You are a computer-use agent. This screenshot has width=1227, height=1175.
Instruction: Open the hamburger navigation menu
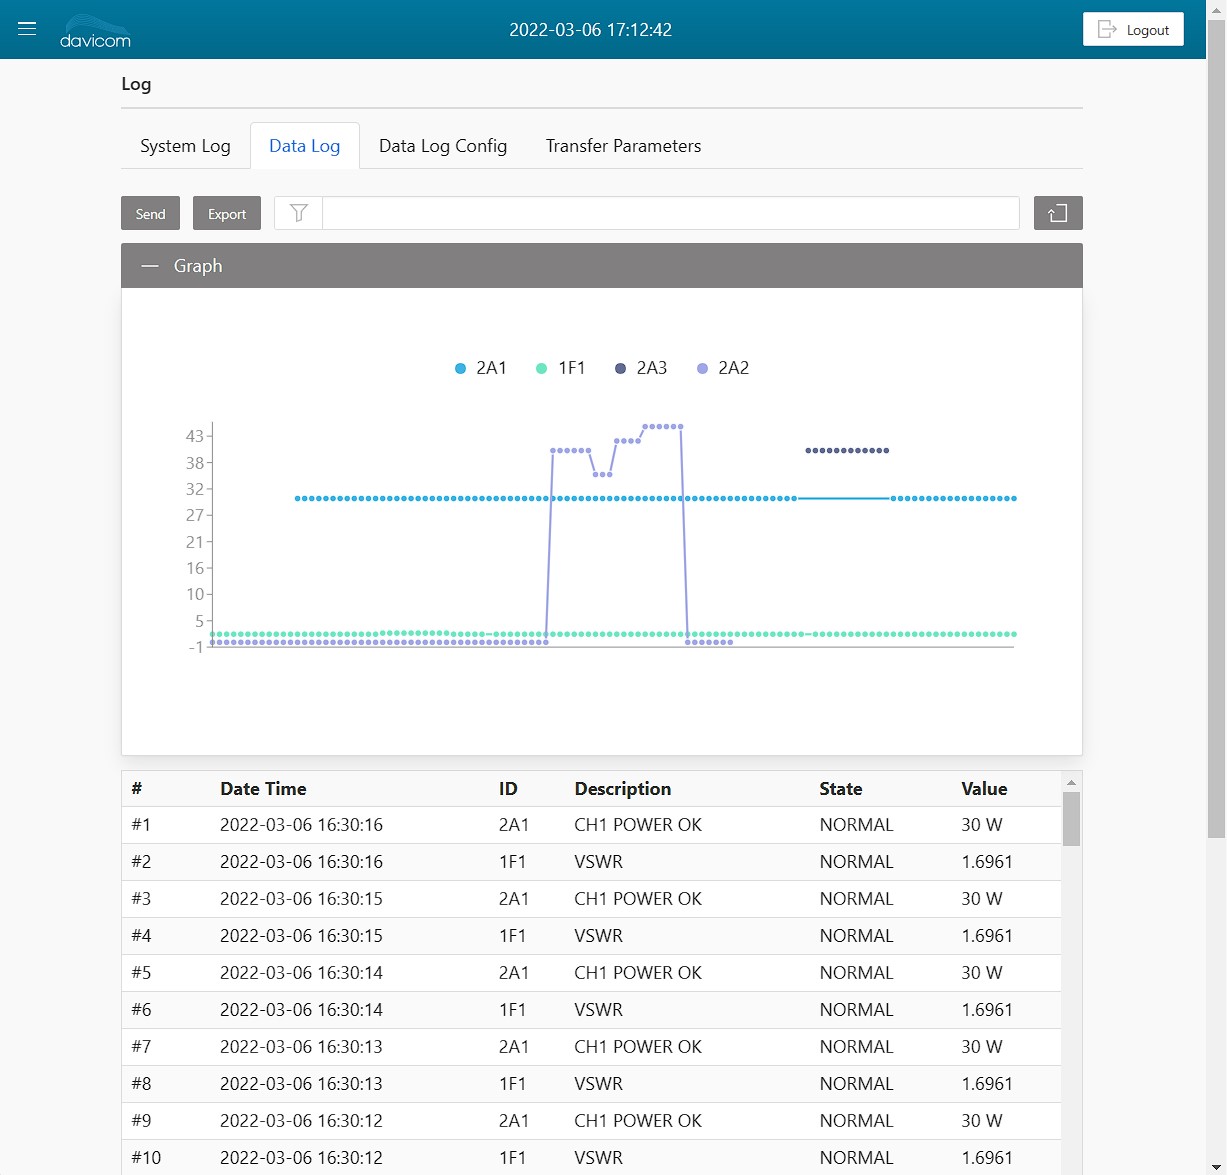(27, 29)
